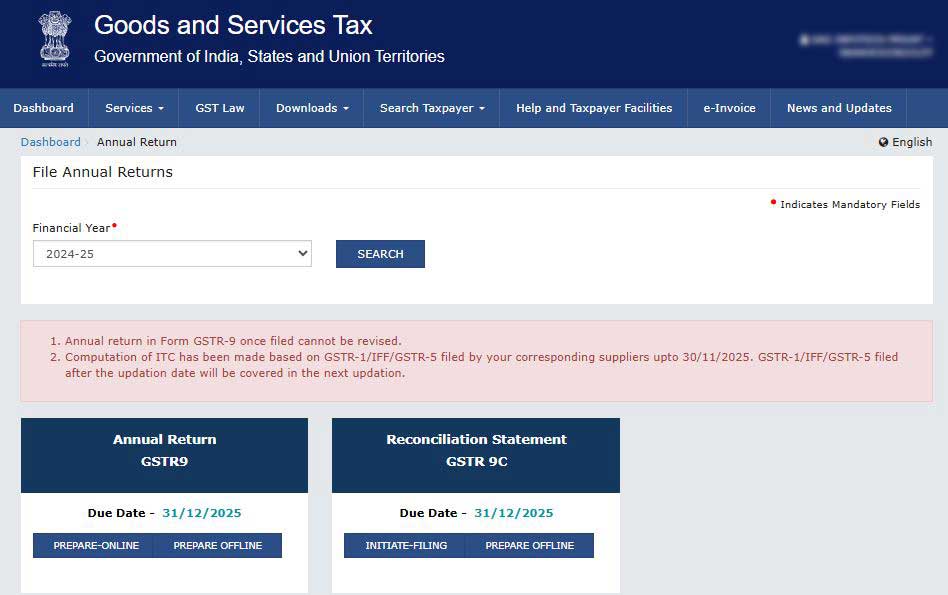Click PREPARE OFFLINE under Annual Return GSTR9
This screenshot has width=948, height=595.
(x=218, y=545)
